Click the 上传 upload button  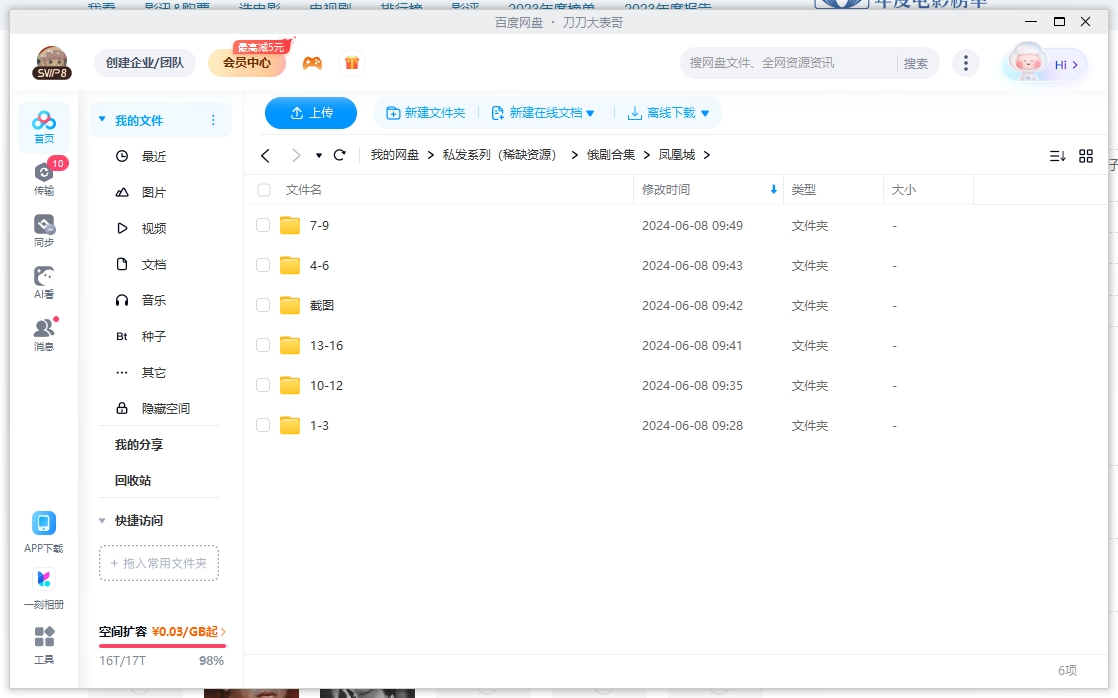(311, 113)
